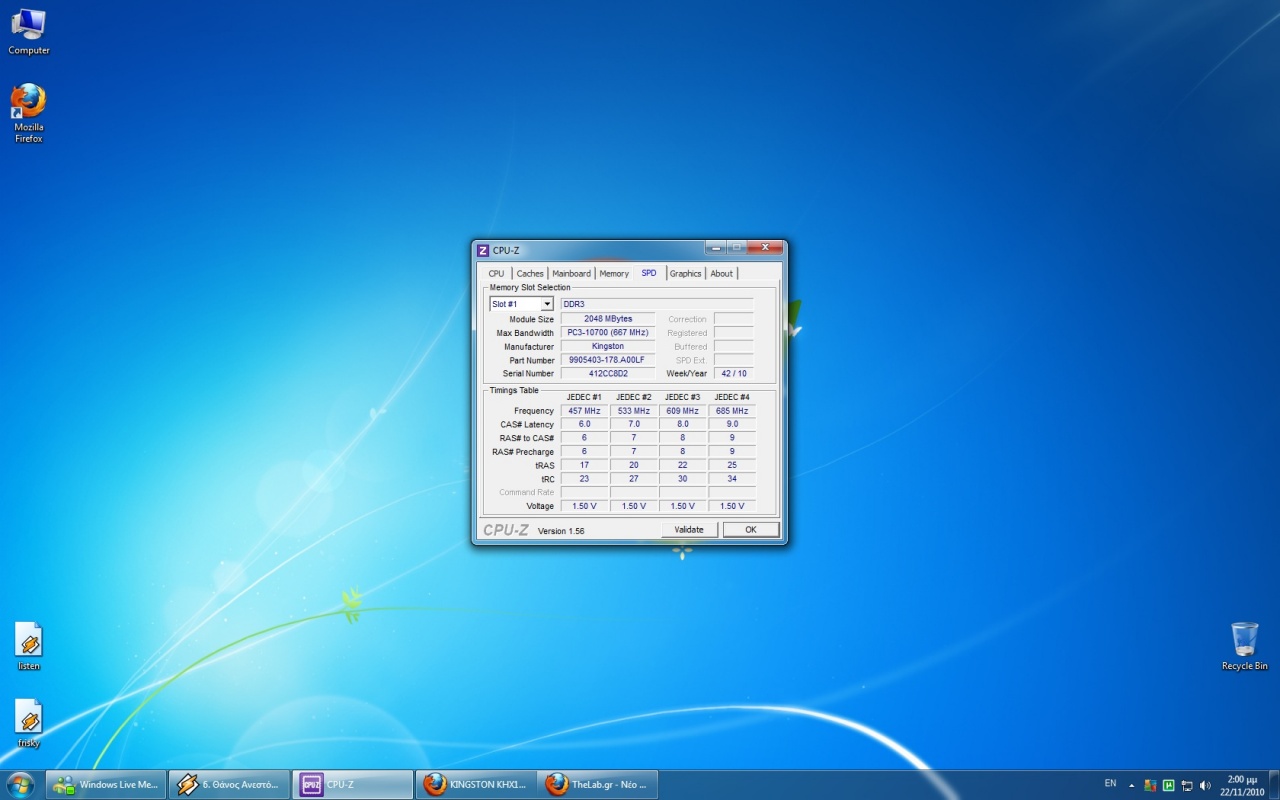Click the network connection tray icon

(1186, 785)
